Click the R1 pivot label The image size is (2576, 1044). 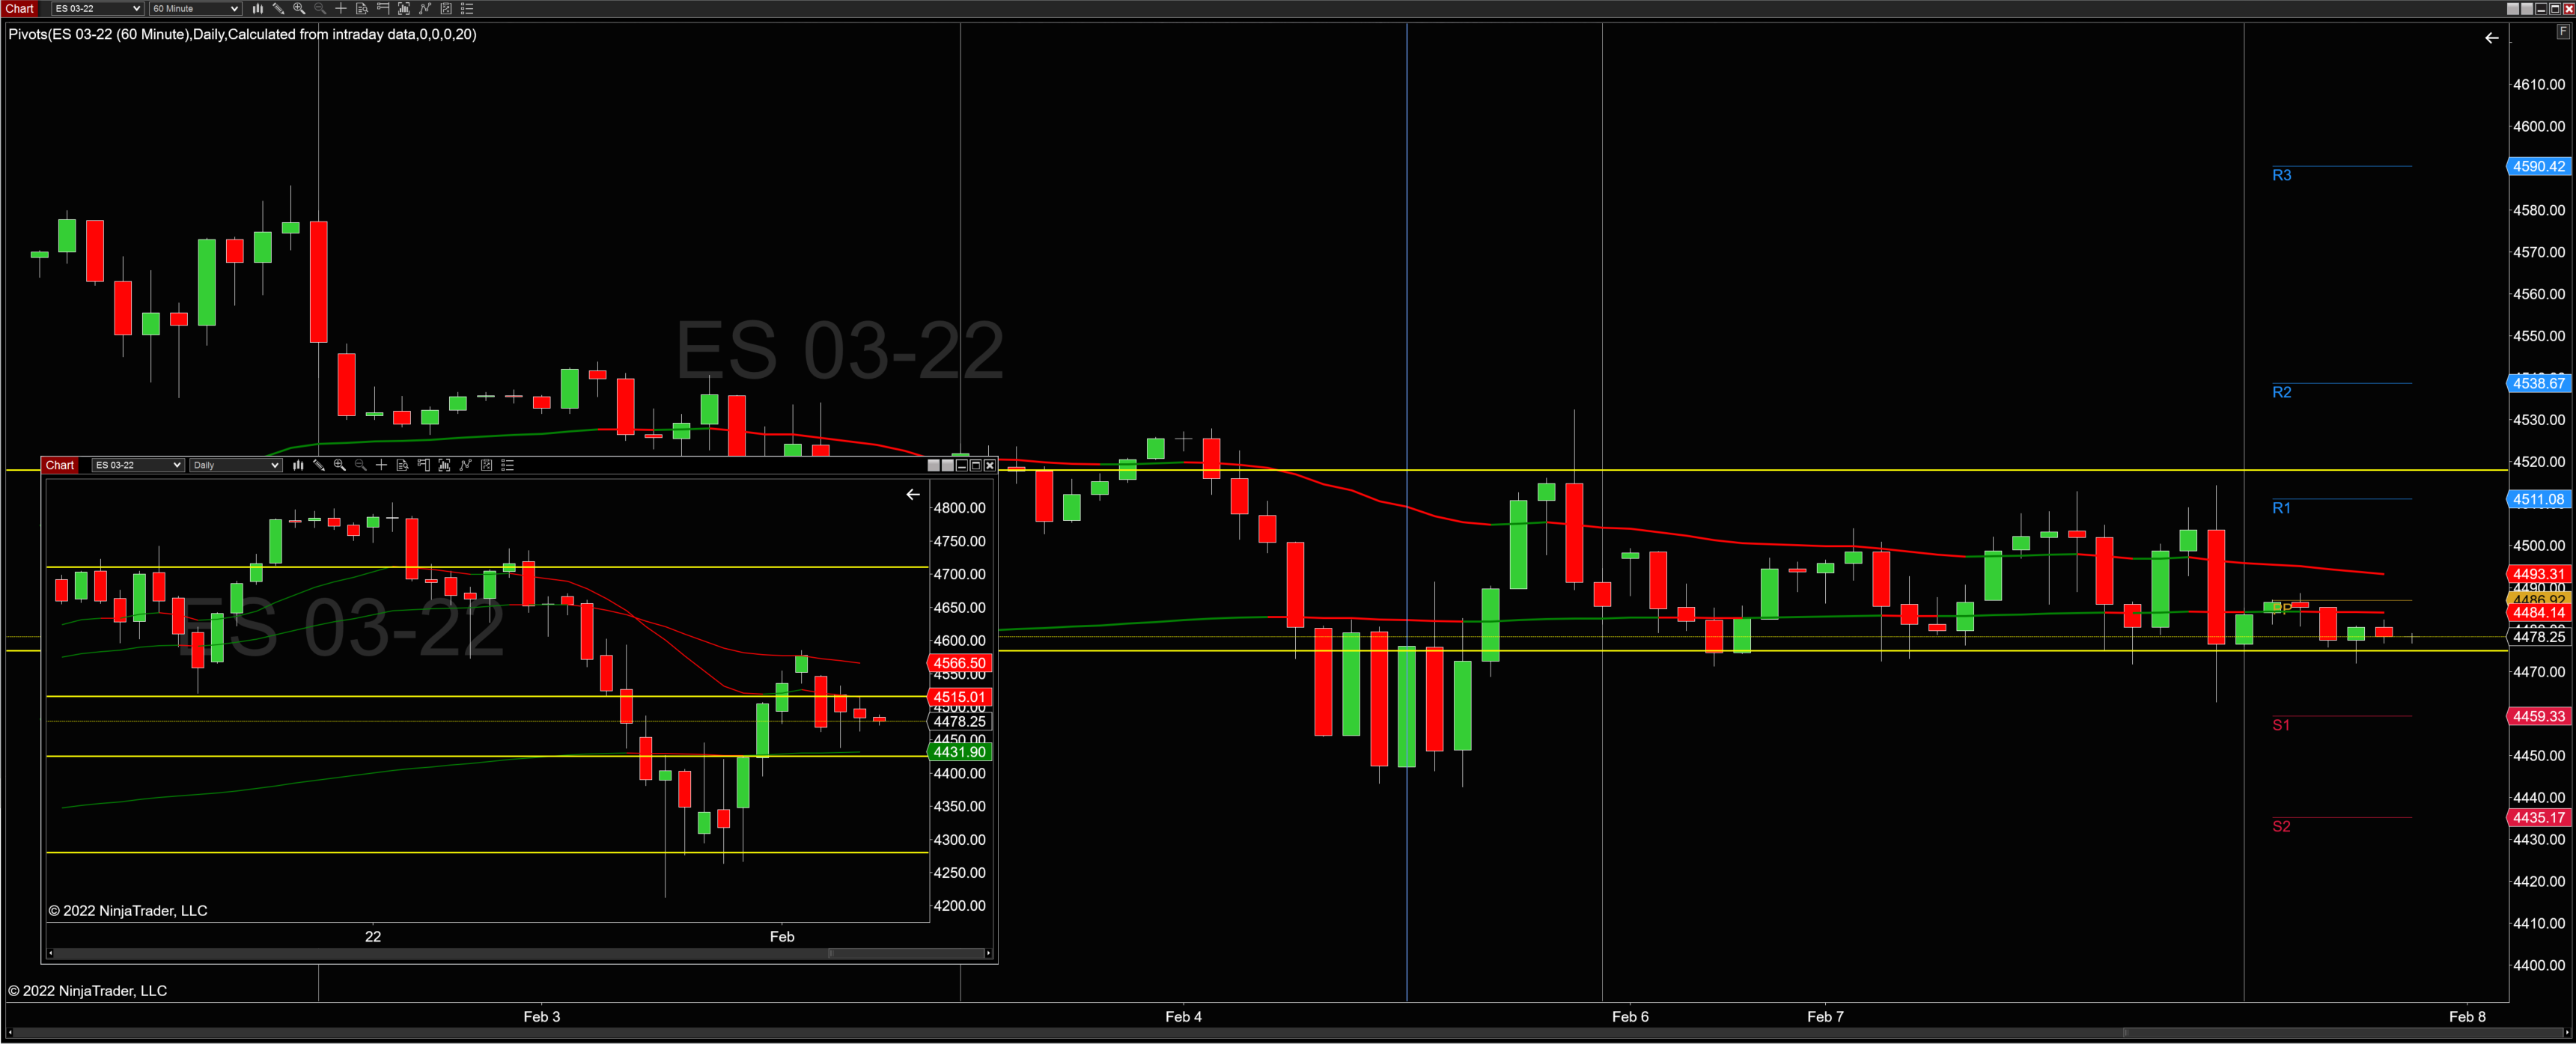coord(2281,508)
